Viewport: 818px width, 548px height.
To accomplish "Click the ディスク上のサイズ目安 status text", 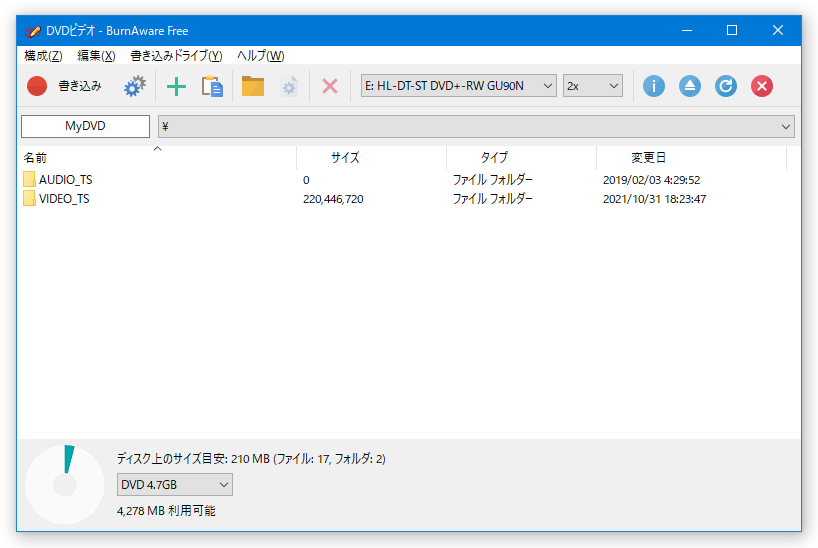I will 251,459.
